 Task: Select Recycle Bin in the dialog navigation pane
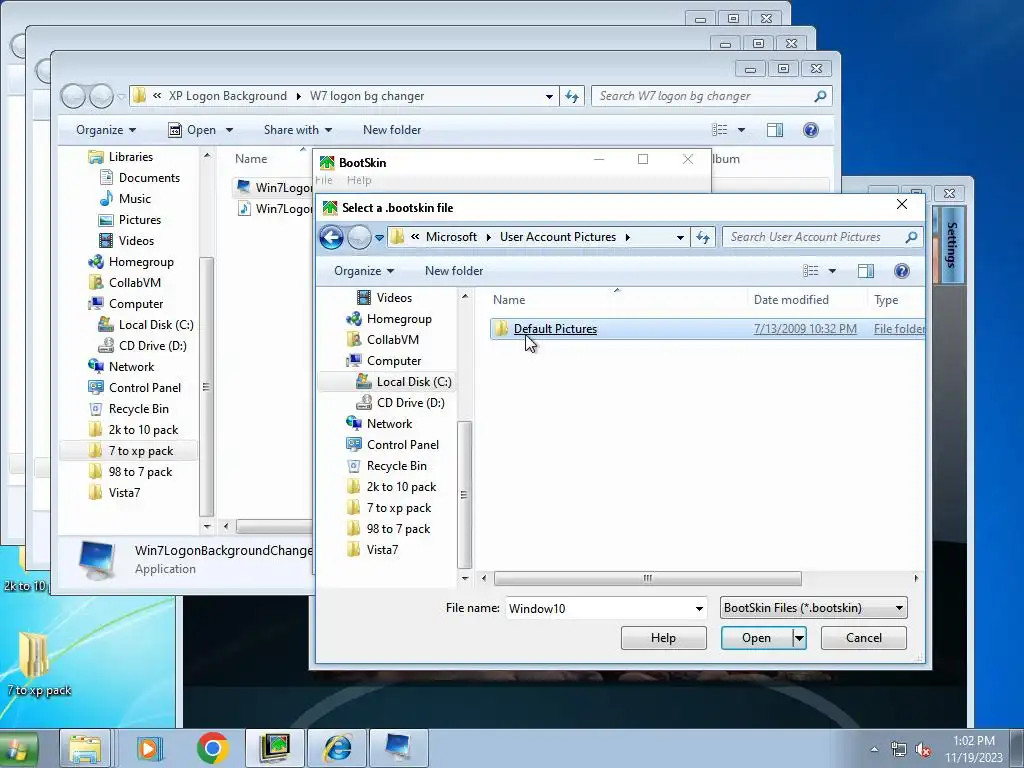(x=396, y=466)
